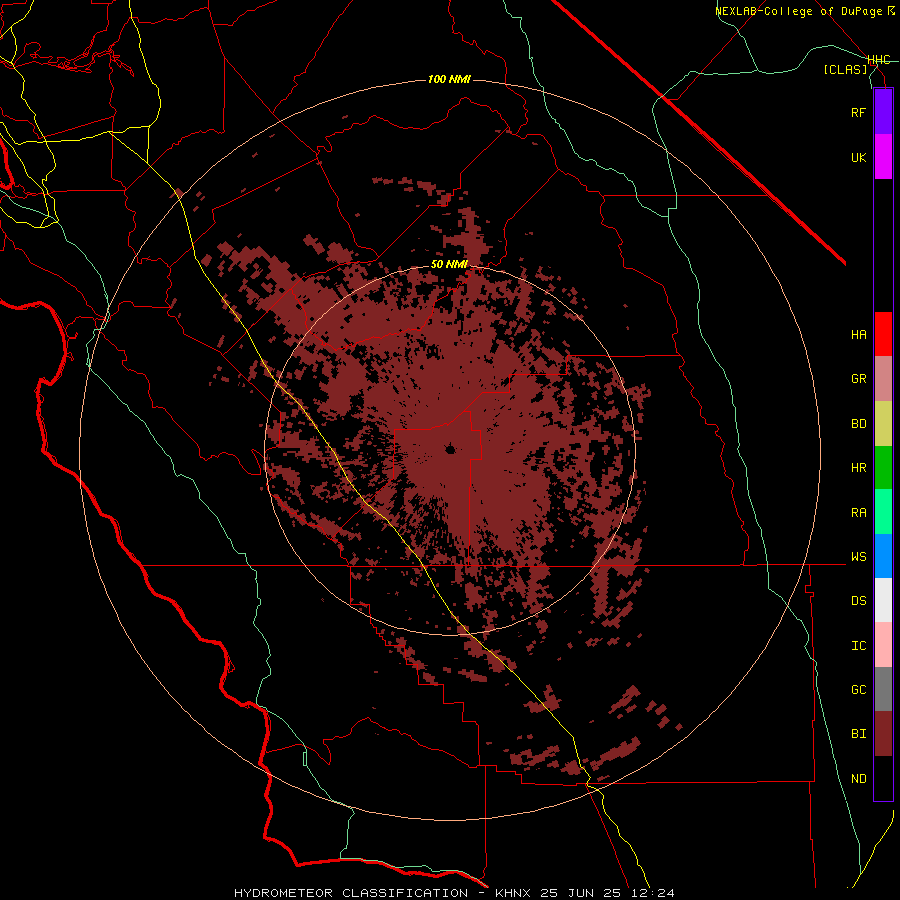The width and height of the screenshot is (900, 900).
Task: Click the RF legend label
Action: tap(858, 112)
